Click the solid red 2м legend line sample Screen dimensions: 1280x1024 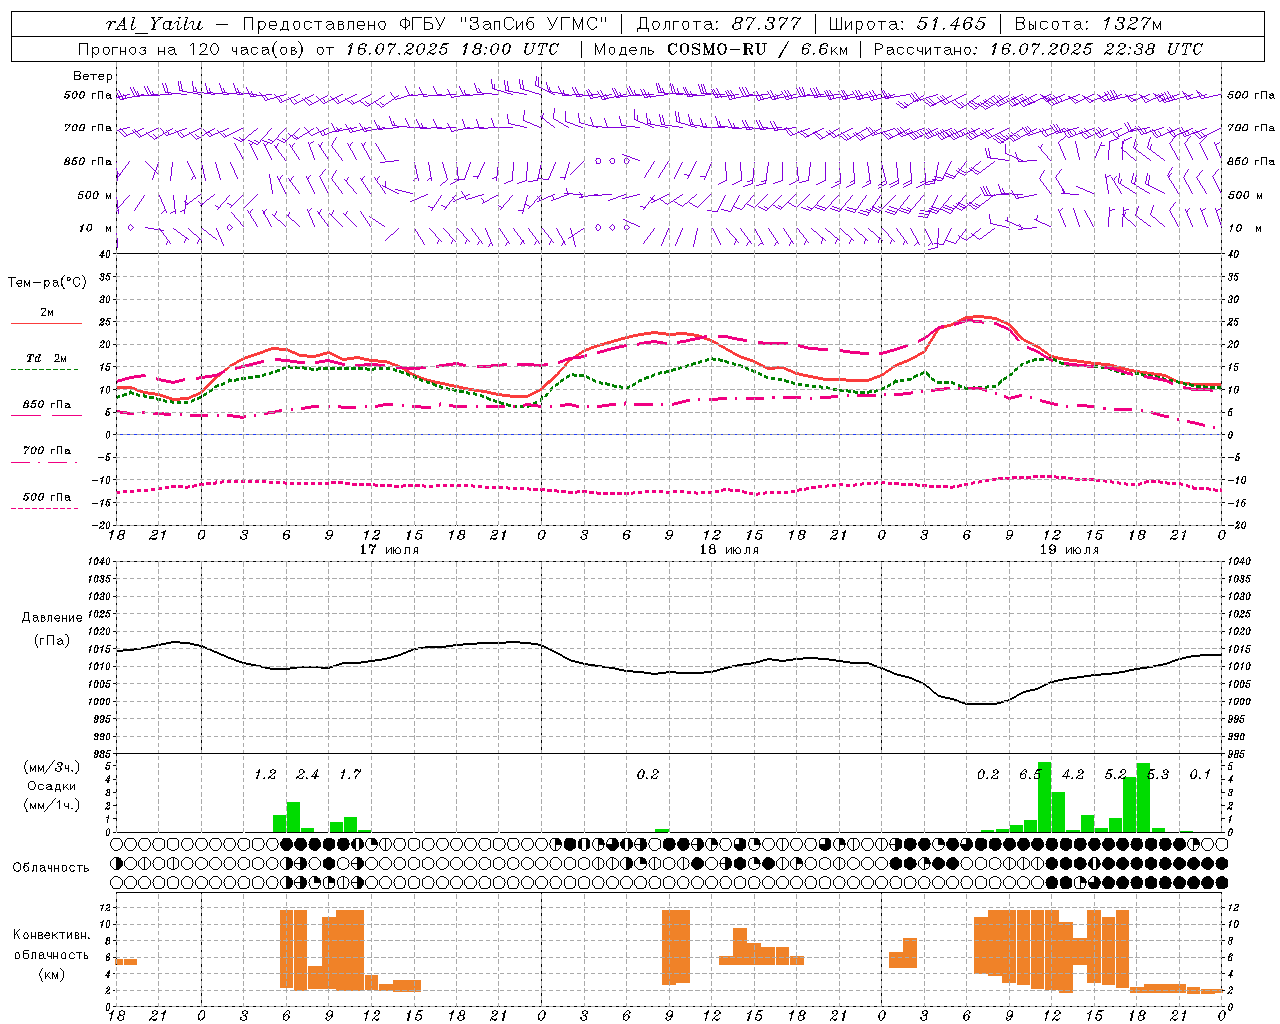46,323
